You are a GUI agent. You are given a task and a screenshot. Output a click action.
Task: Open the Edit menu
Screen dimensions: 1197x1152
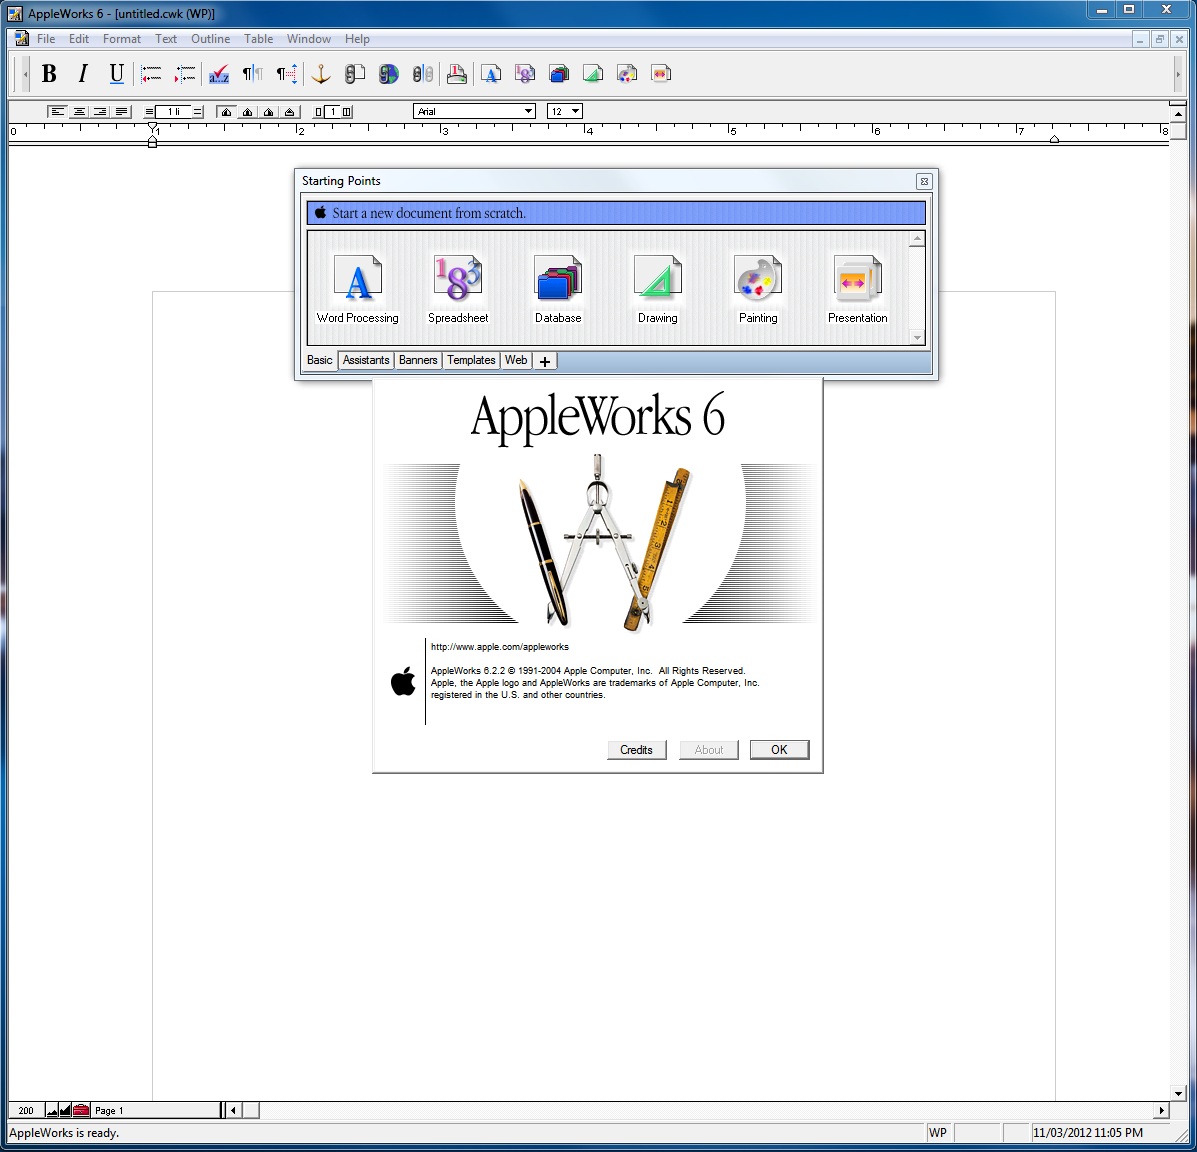pos(79,39)
